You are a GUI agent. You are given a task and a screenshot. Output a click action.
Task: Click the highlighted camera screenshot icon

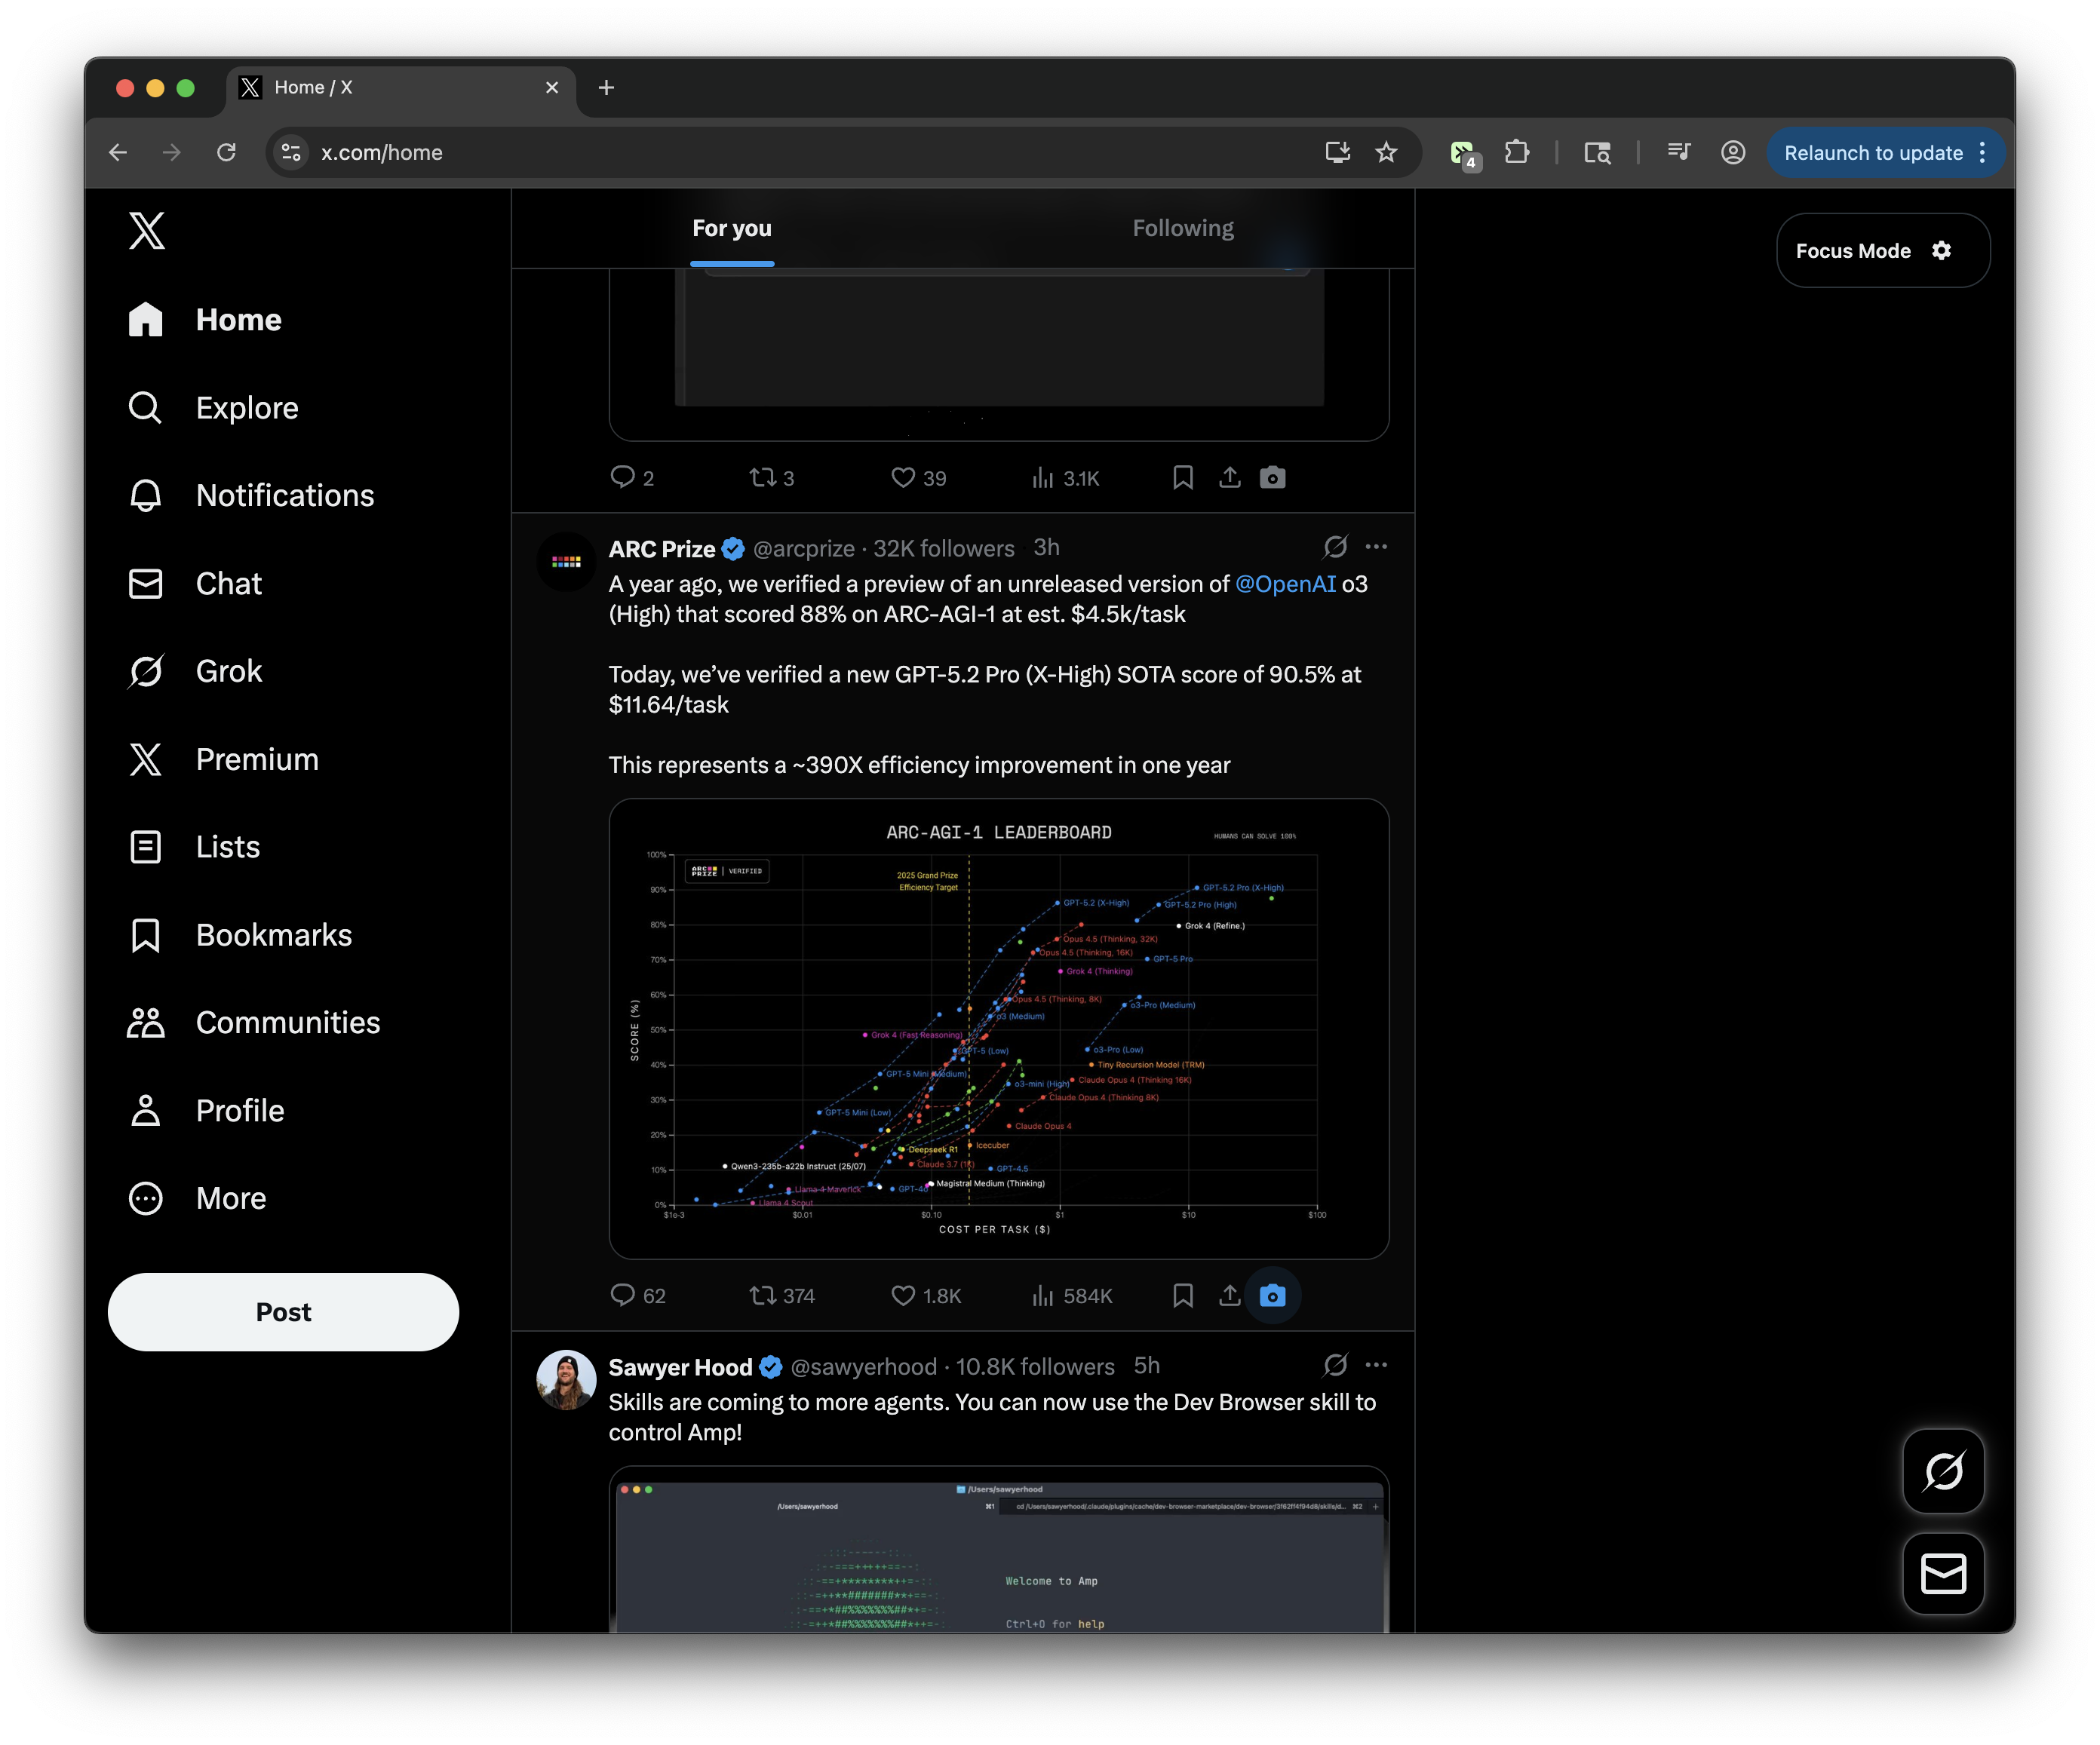click(x=1272, y=1296)
